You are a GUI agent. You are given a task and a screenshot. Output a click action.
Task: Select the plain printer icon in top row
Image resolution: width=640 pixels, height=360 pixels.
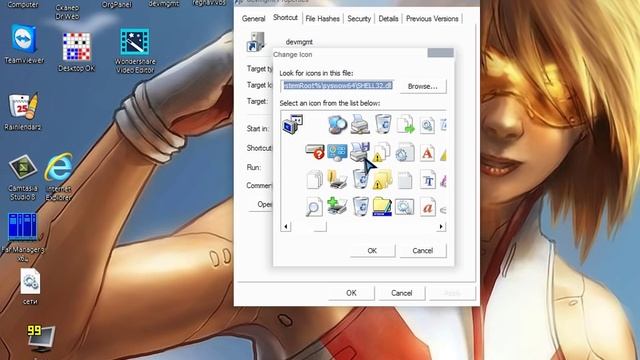click(360, 124)
